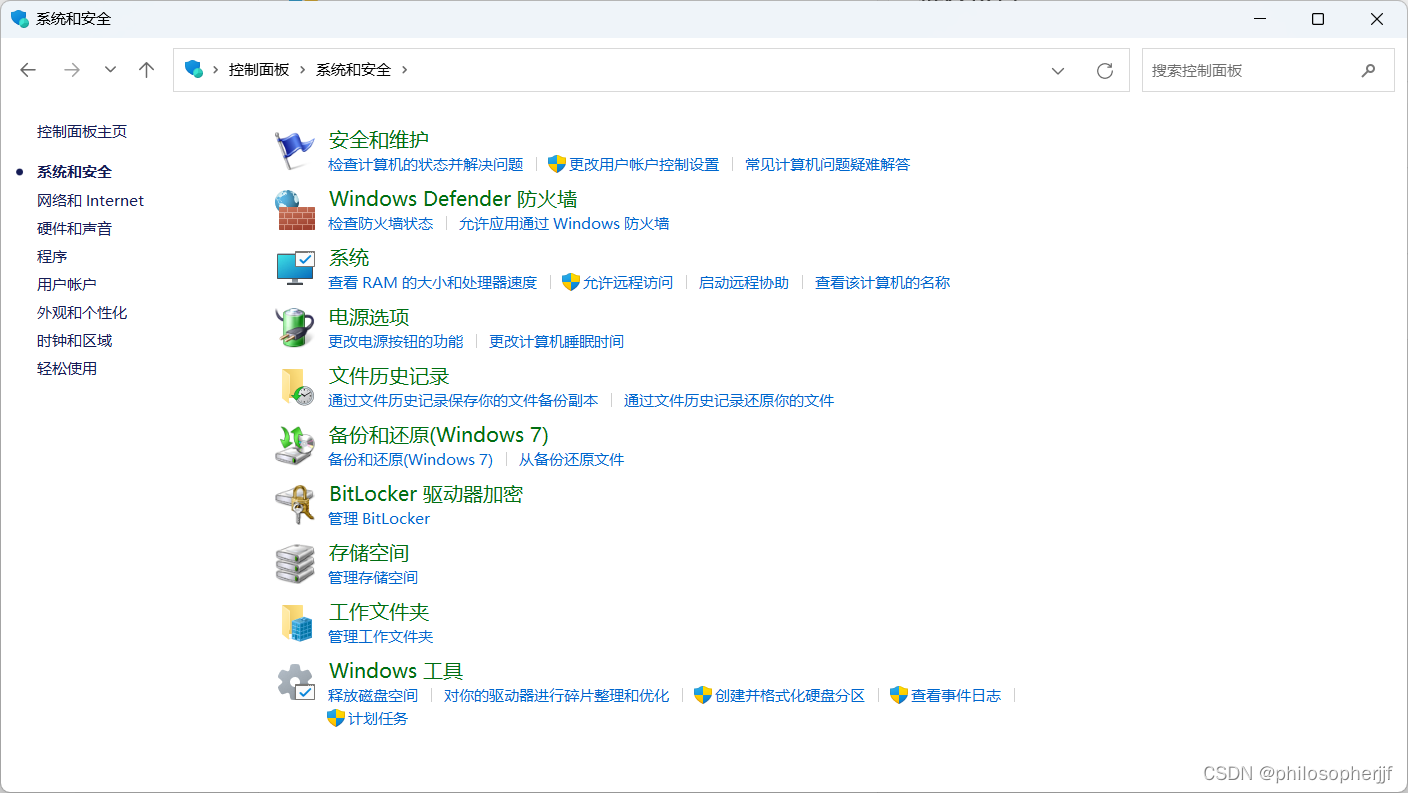This screenshot has width=1408, height=793.
Task: Open the Backup and Restore drive icon
Action: tap(295, 445)
